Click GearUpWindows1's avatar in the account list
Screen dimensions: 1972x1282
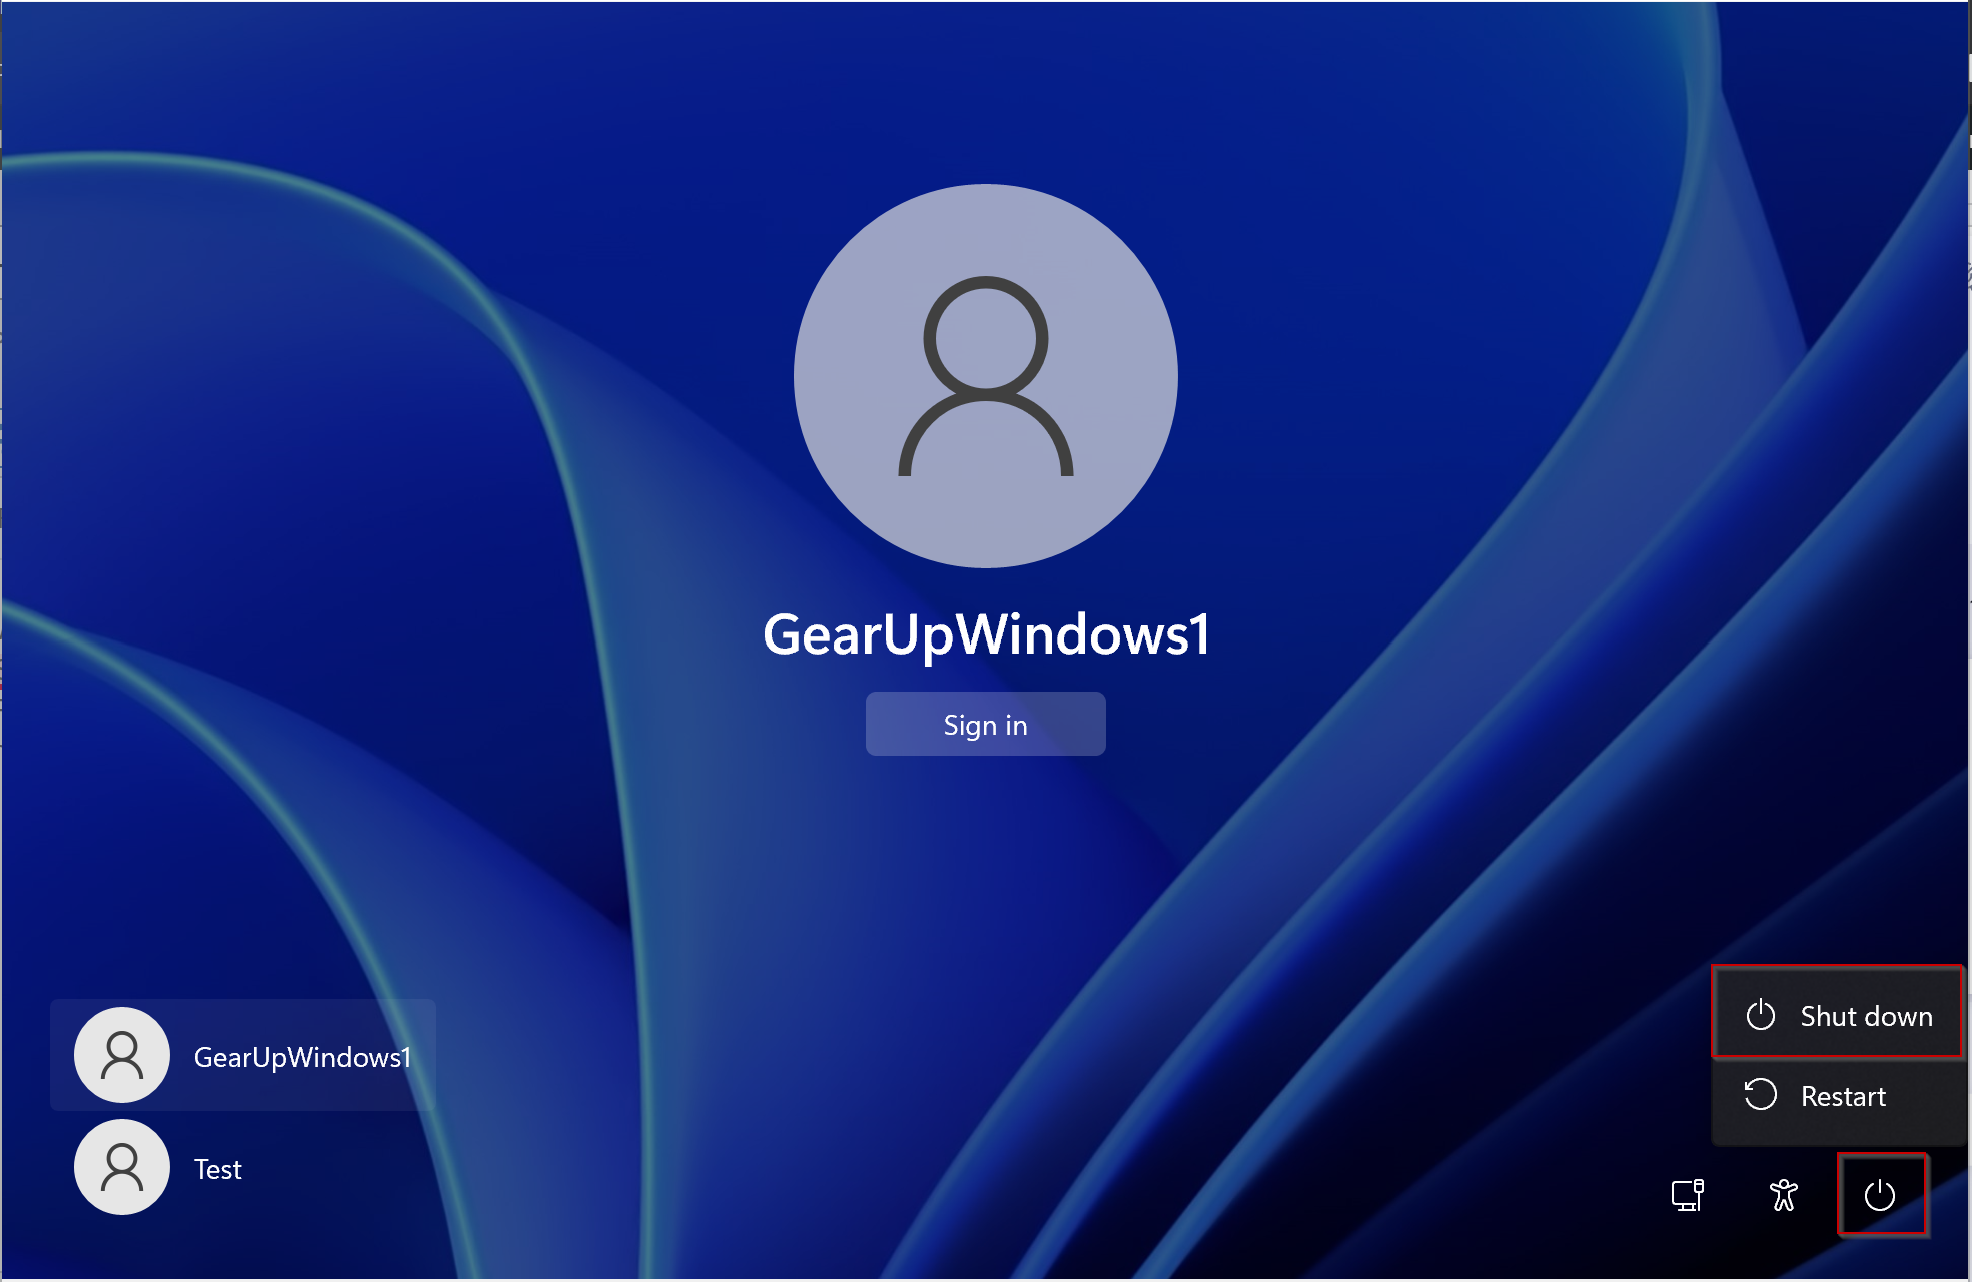click(x=121, y=1056)
